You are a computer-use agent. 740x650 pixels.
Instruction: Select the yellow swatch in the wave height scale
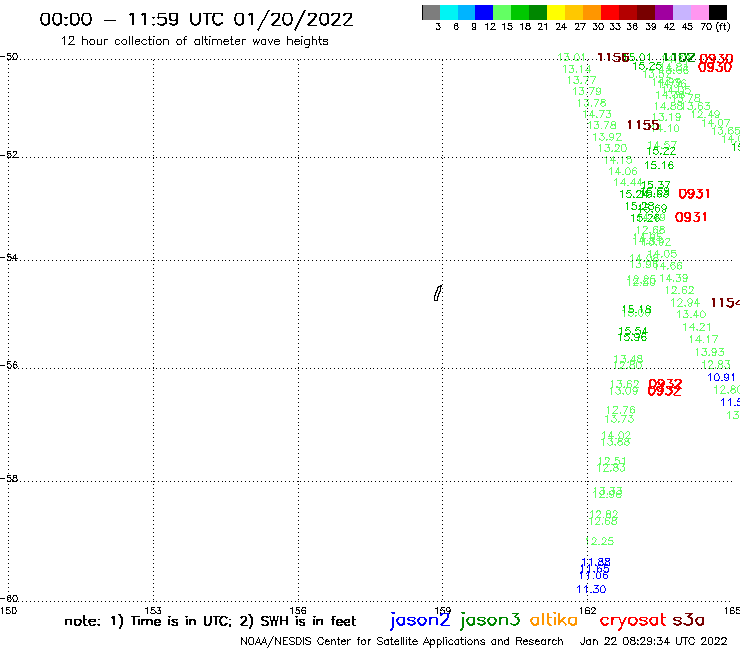click(x=556, y=12)
